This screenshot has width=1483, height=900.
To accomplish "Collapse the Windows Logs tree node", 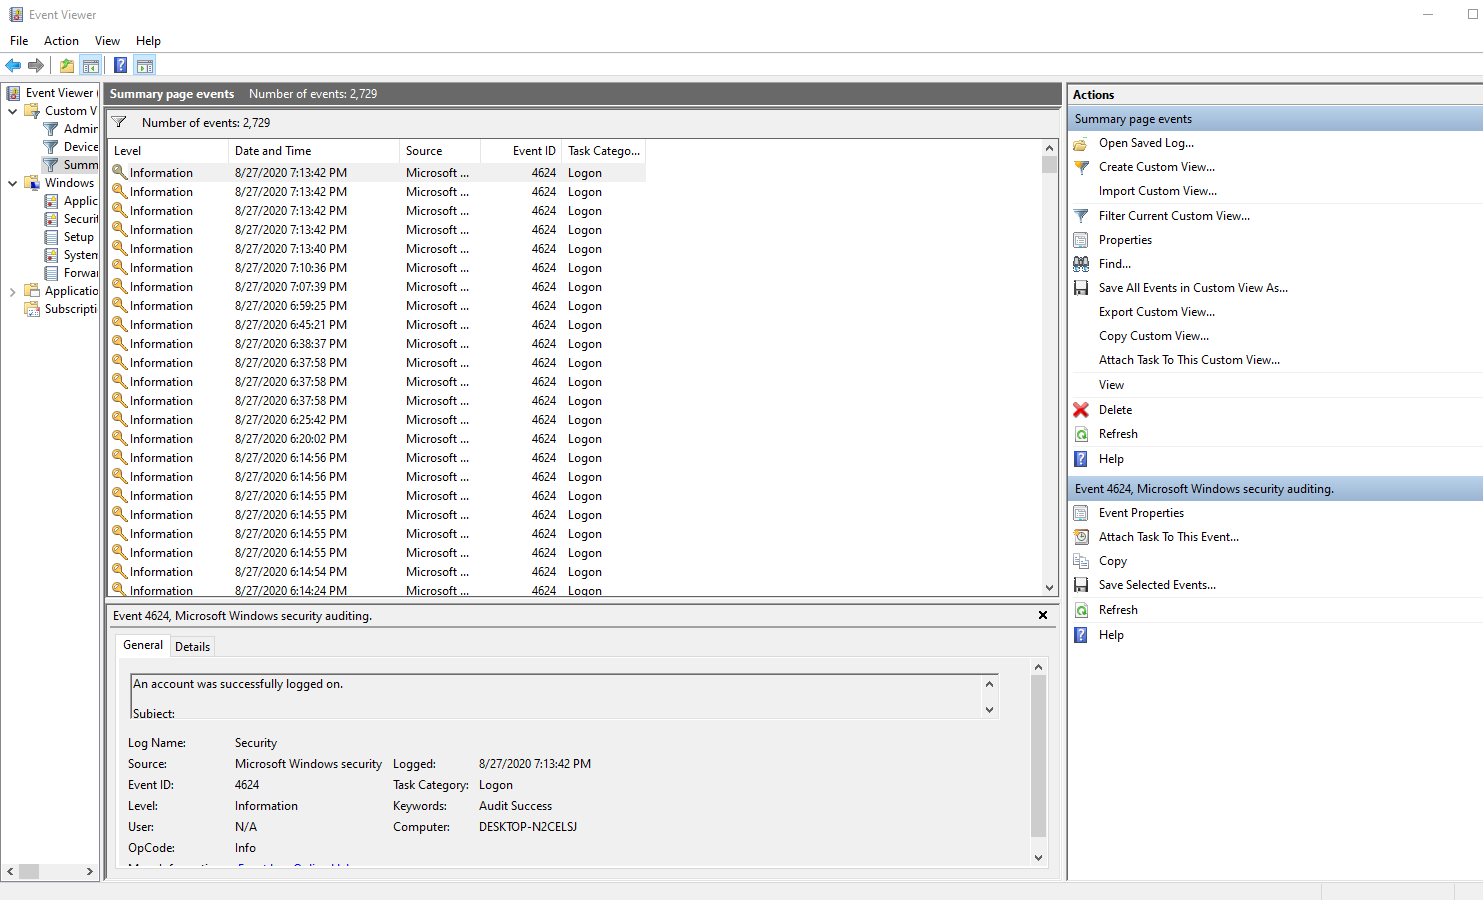I will tap(12, 183).
